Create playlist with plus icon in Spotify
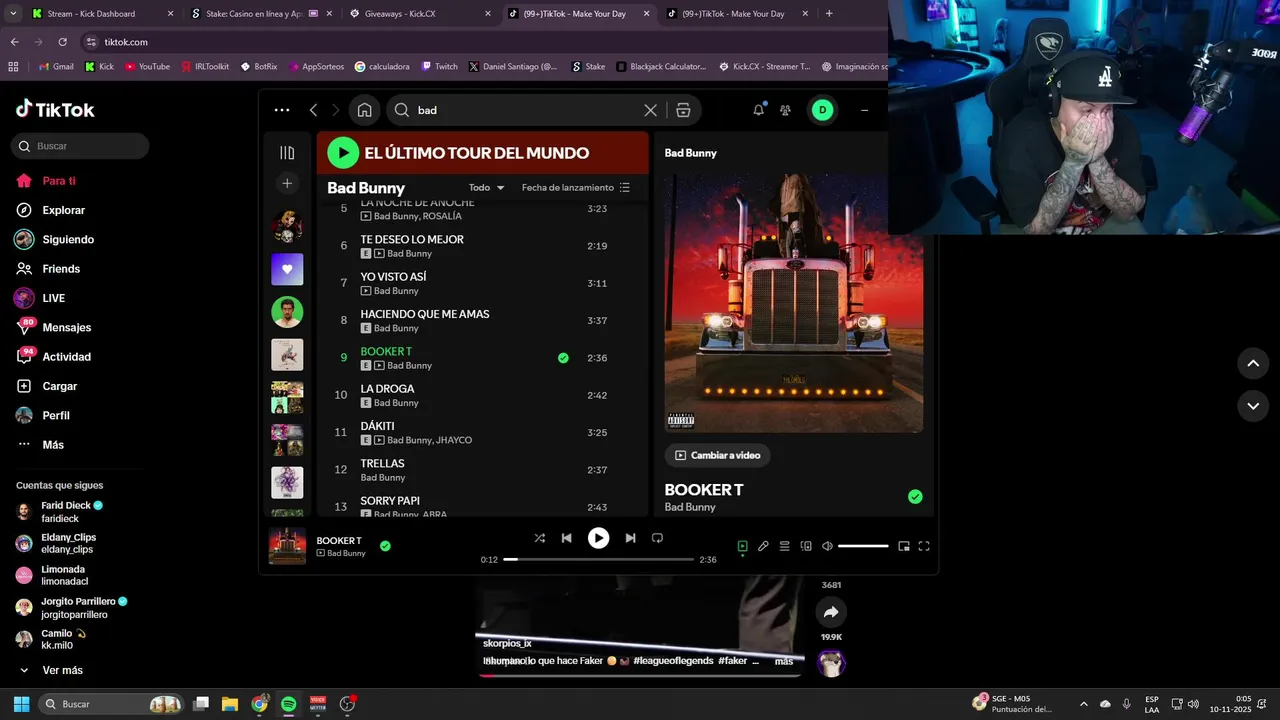Viewport: 1280px width, 720px height. tap(287, 183)
